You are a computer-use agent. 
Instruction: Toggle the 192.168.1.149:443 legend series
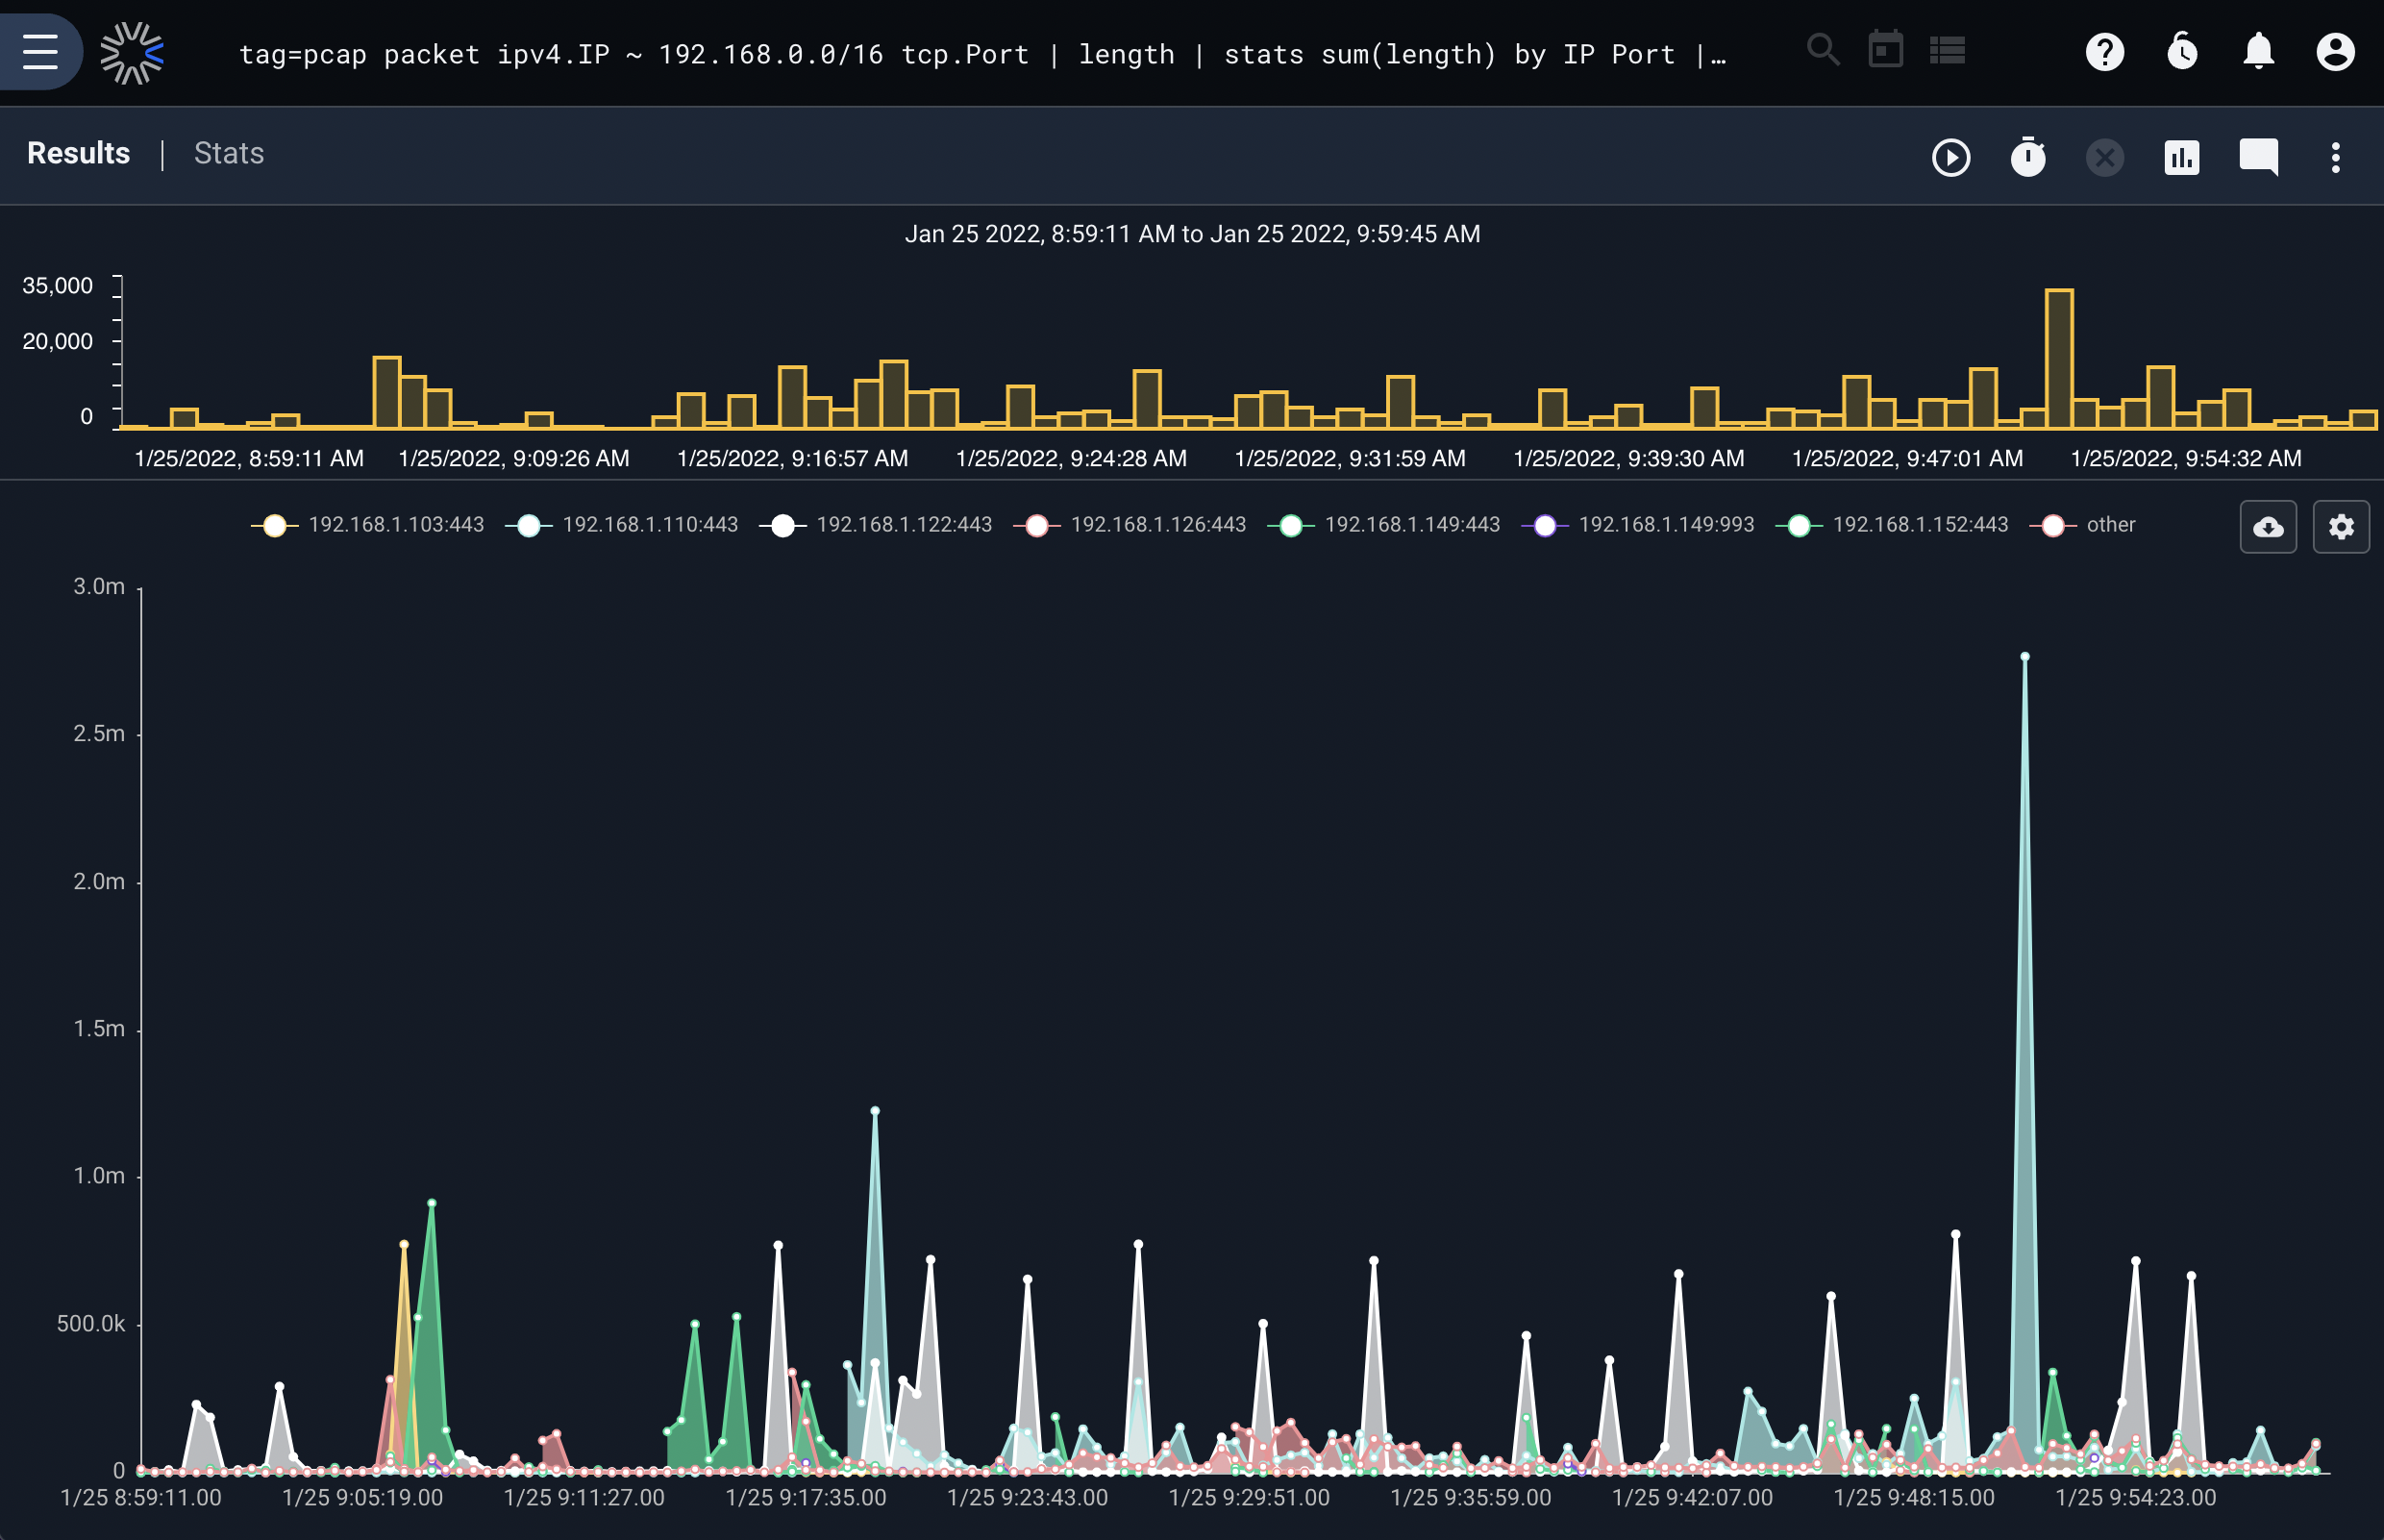pos(1383,525)
